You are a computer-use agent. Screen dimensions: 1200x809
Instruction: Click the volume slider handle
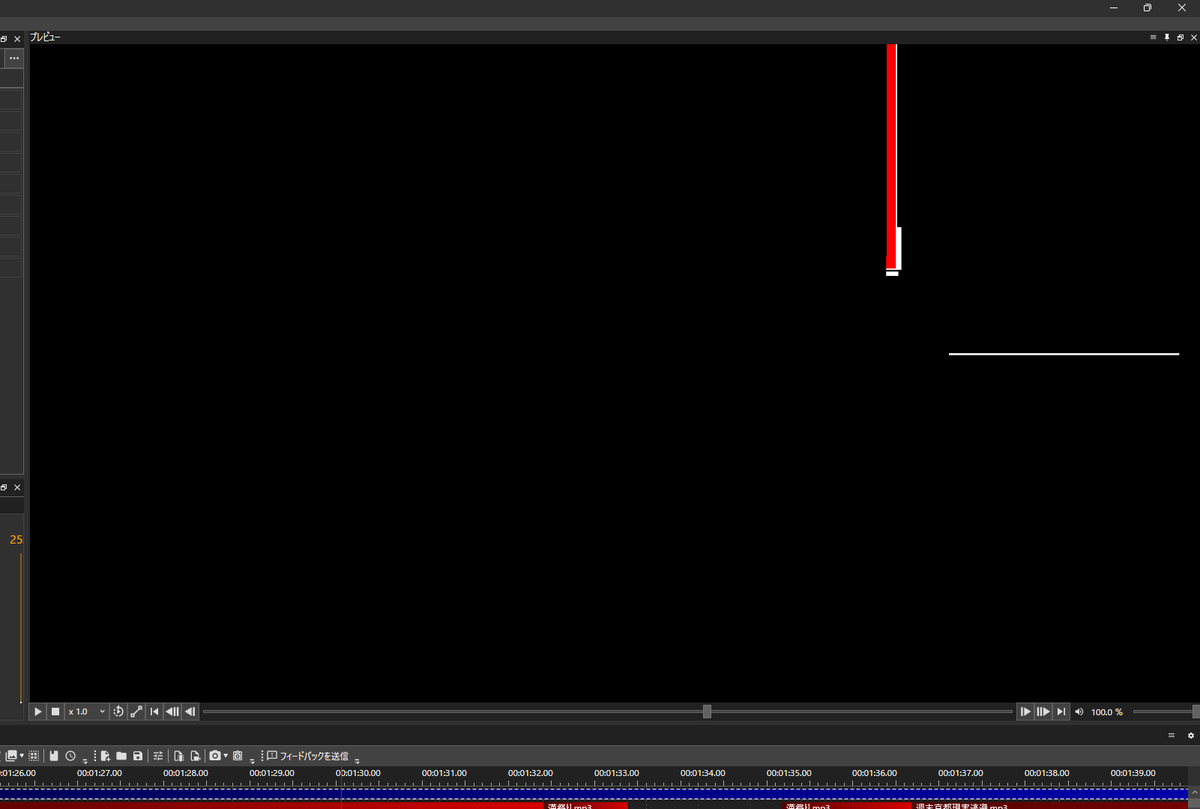[x=1196, y=712]
